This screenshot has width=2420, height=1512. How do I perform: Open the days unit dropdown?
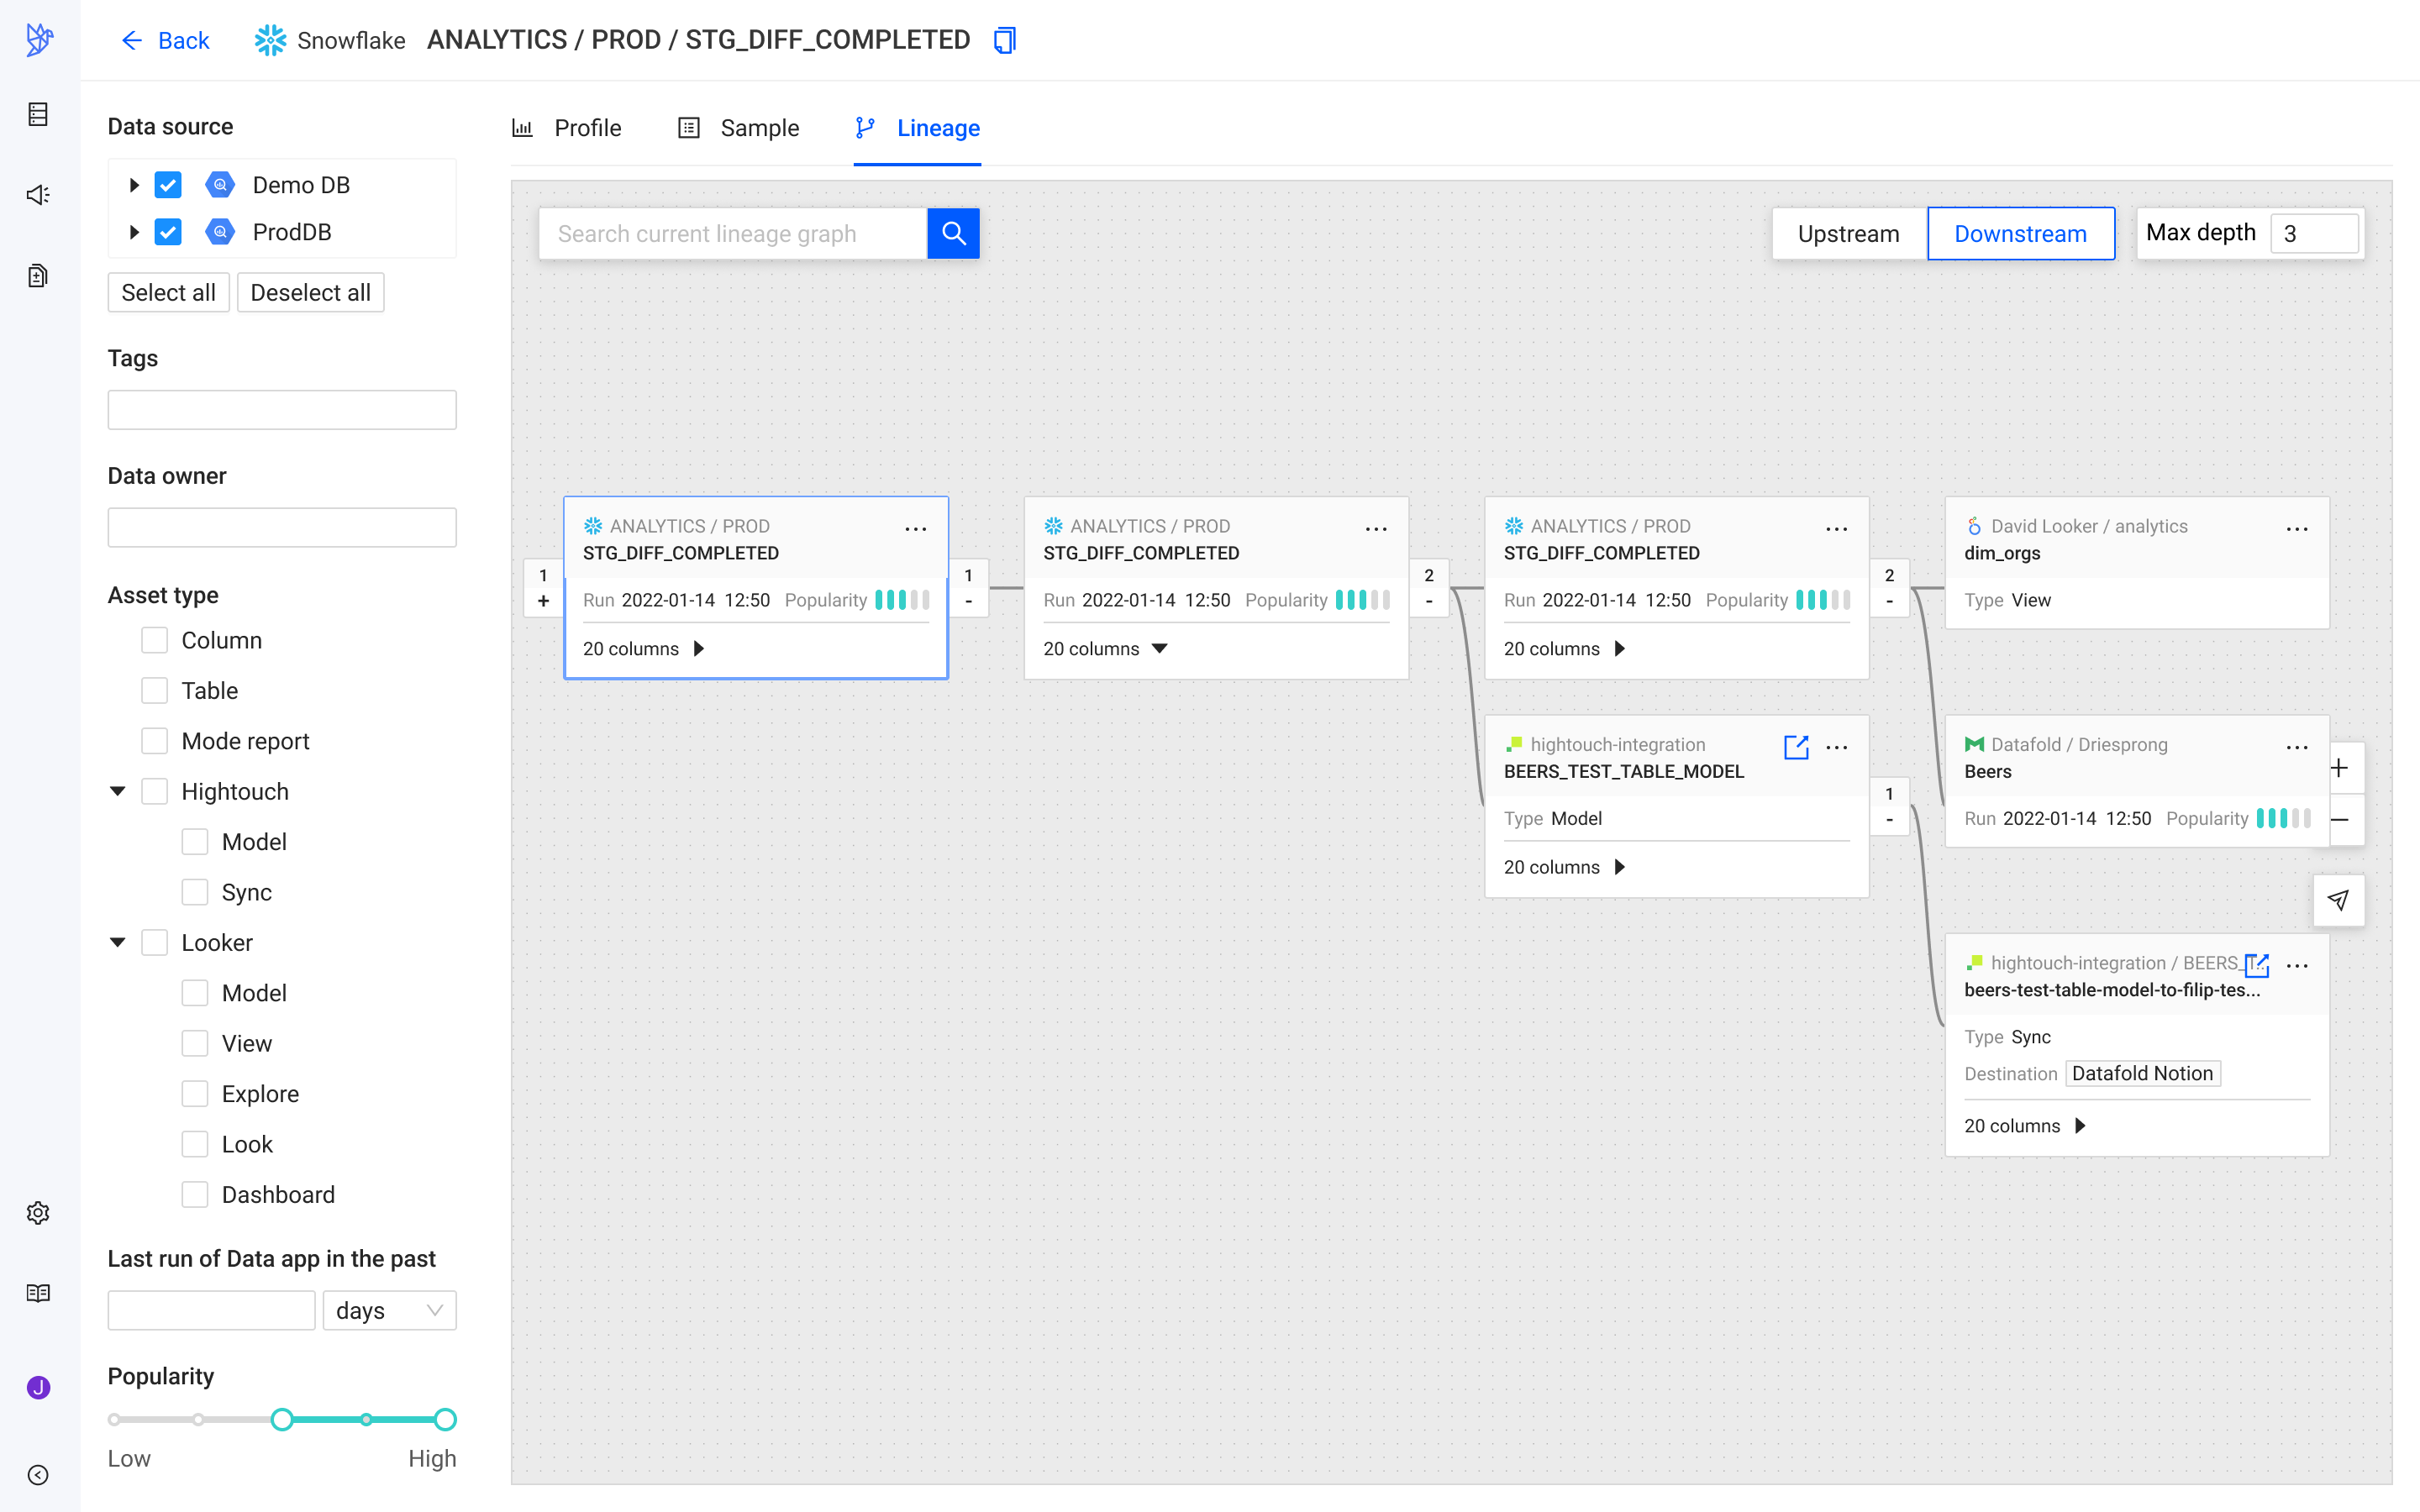389,1310
